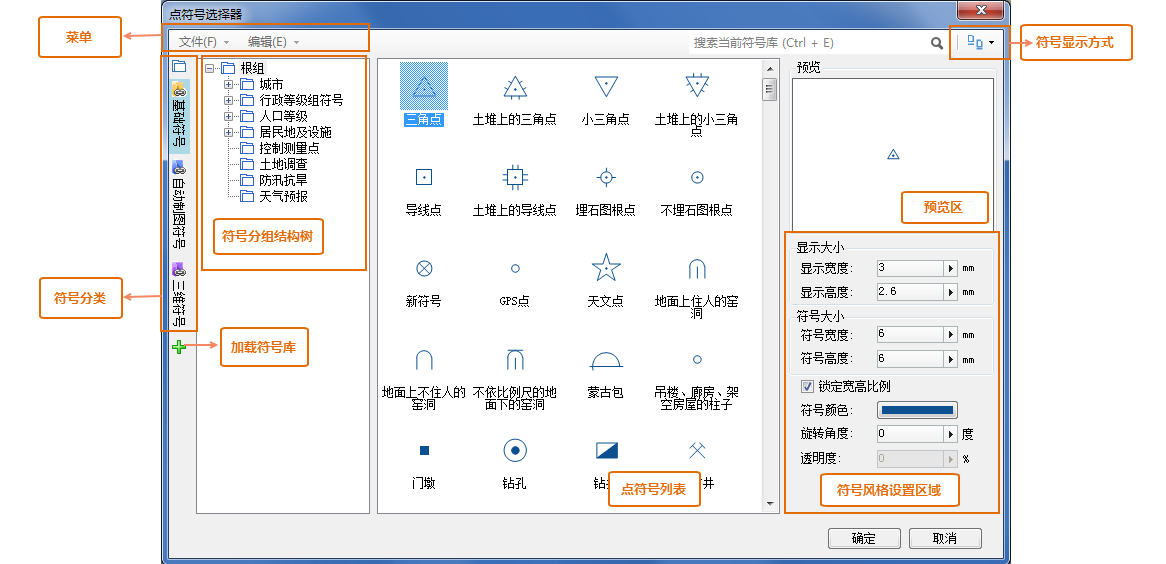Screen dimensions: 1166x564
Task: Click the green plus to load symbol library
Action: pos(179,347)
